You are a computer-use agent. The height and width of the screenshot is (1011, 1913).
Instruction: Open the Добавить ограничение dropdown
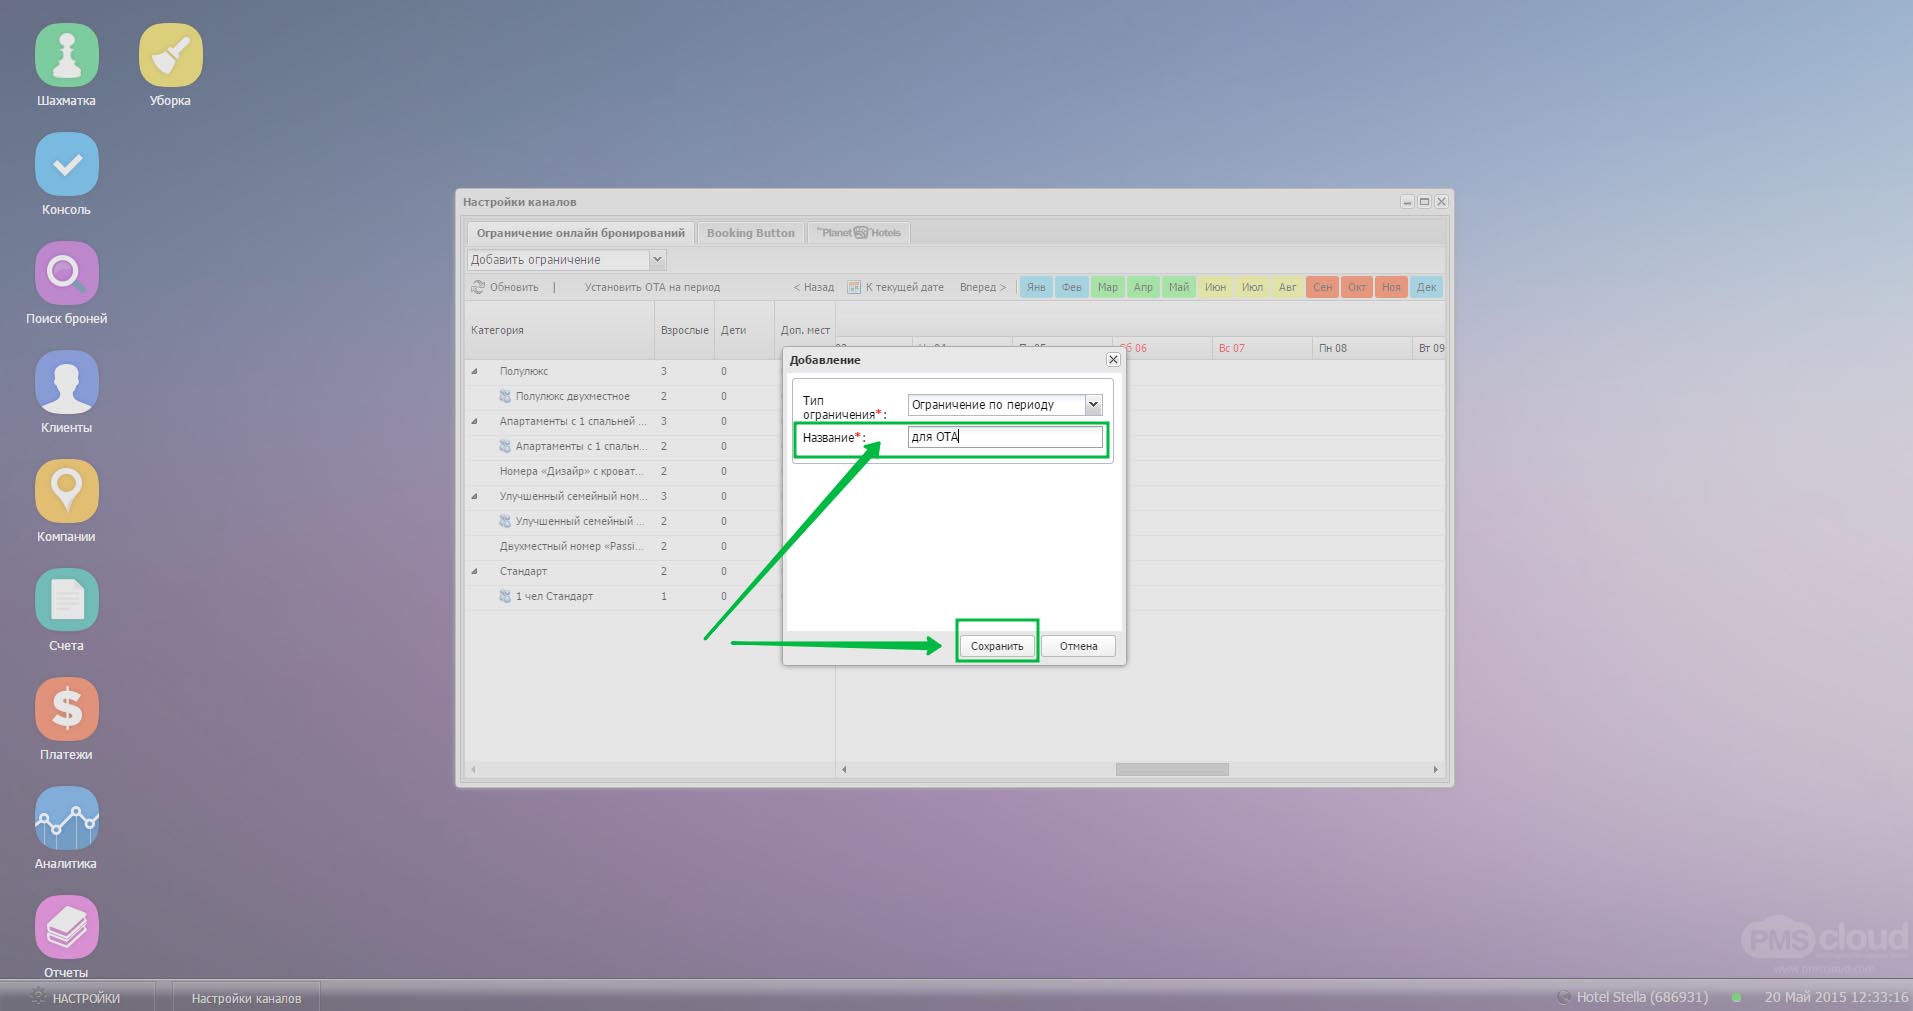pos(658,260)
